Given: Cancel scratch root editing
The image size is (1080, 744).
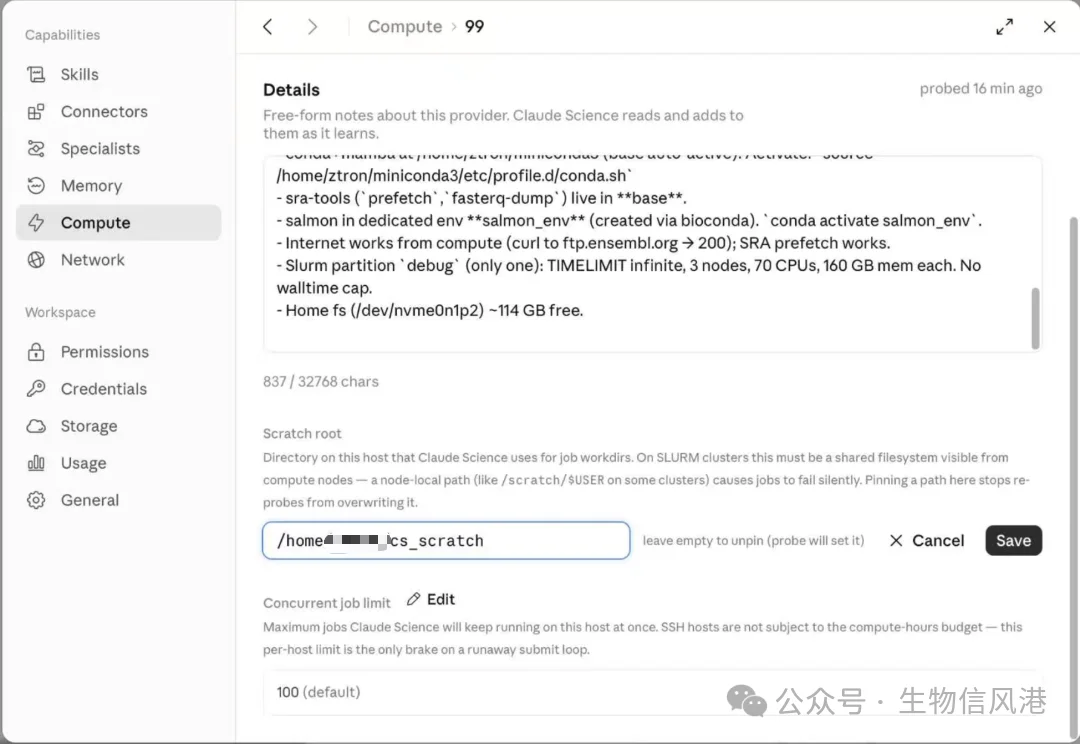Looking at the screenshot, I should click(926, 541).
